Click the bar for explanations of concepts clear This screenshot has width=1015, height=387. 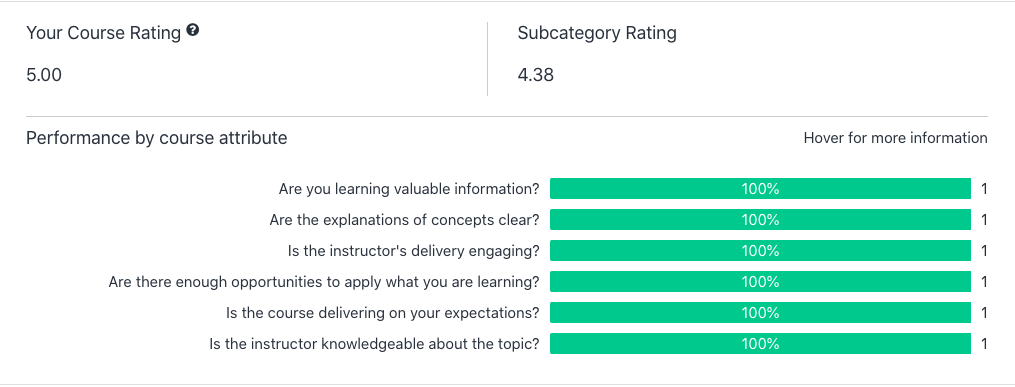(x=760, y=220)
